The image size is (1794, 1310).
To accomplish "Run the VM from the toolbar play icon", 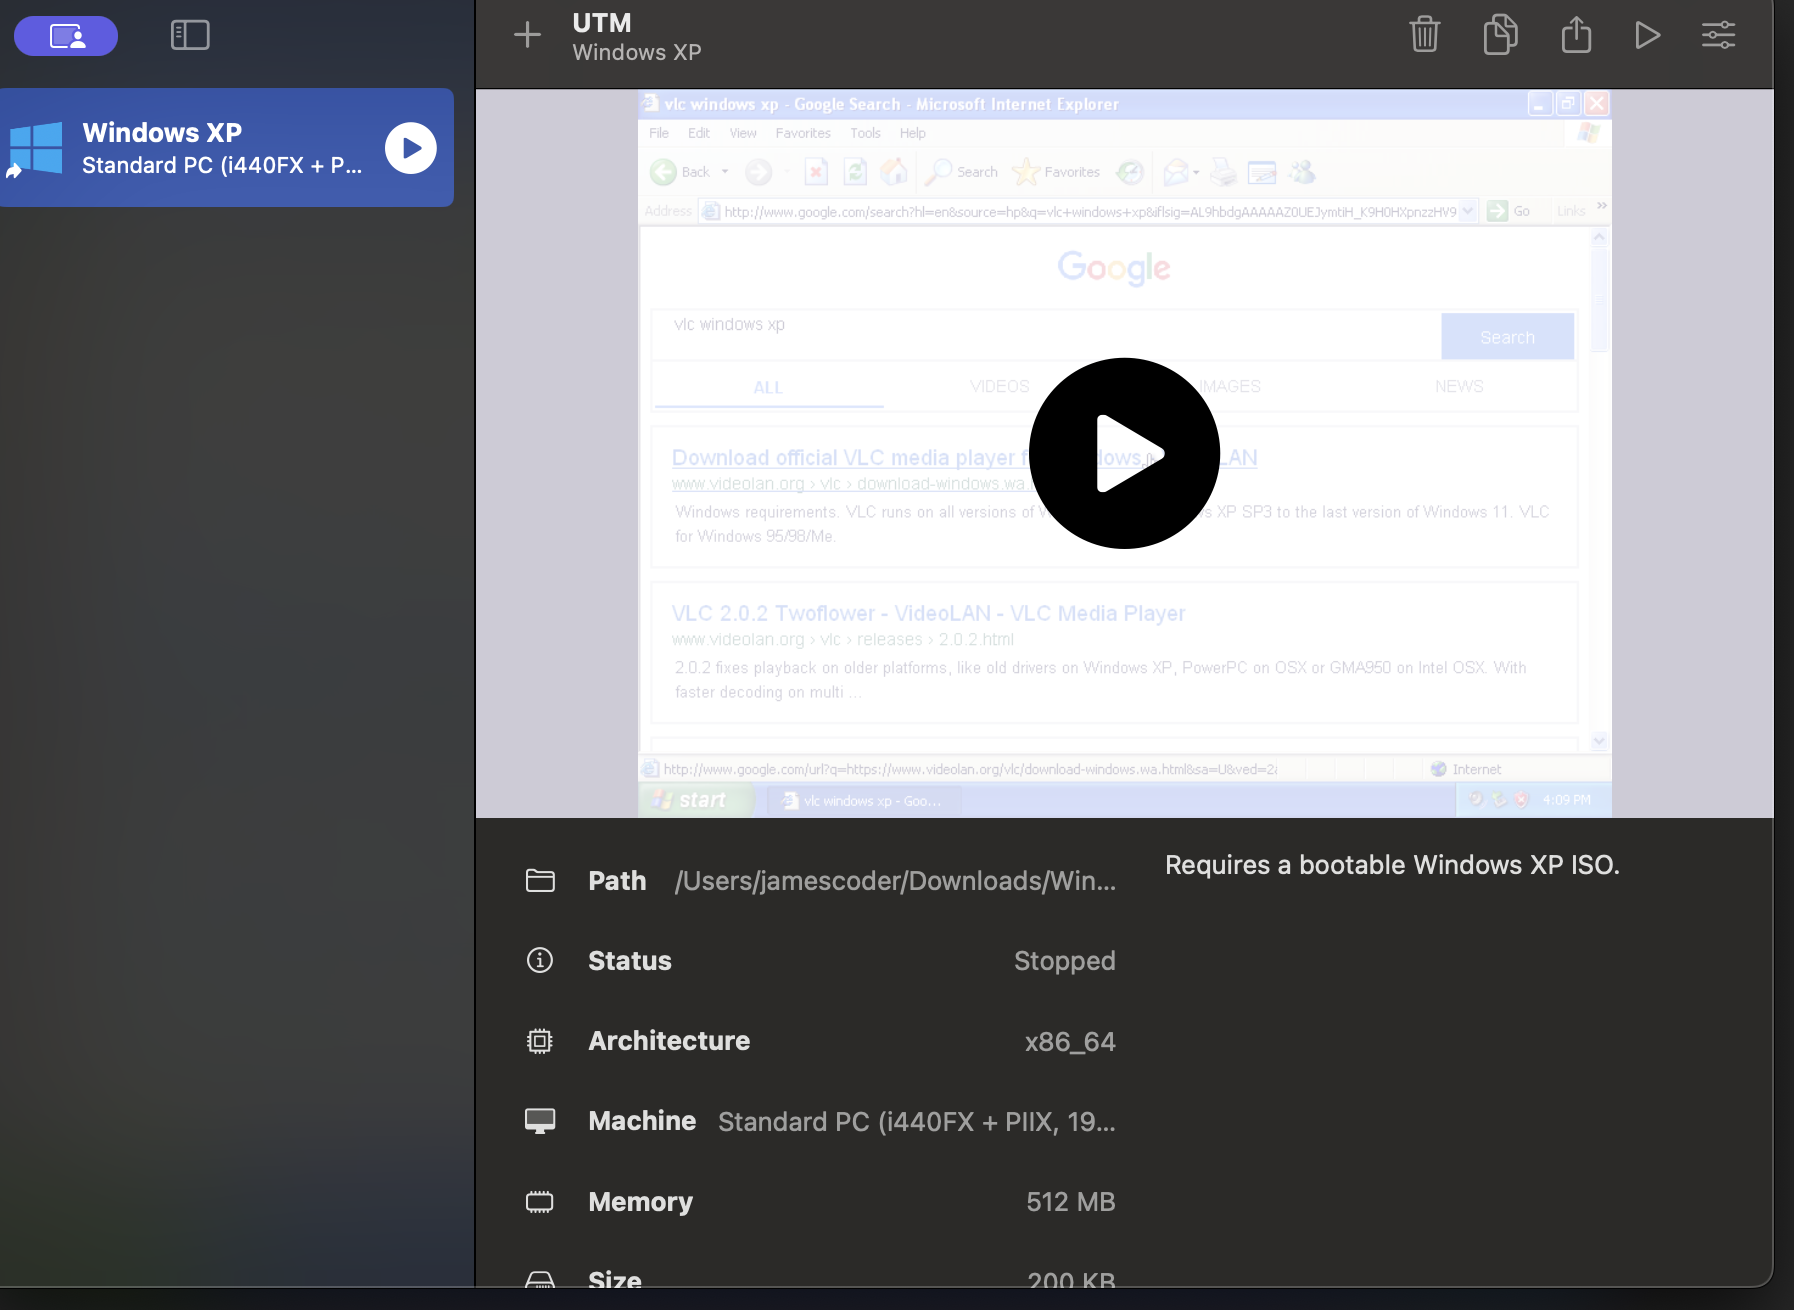I will (x=1647, y=36).
